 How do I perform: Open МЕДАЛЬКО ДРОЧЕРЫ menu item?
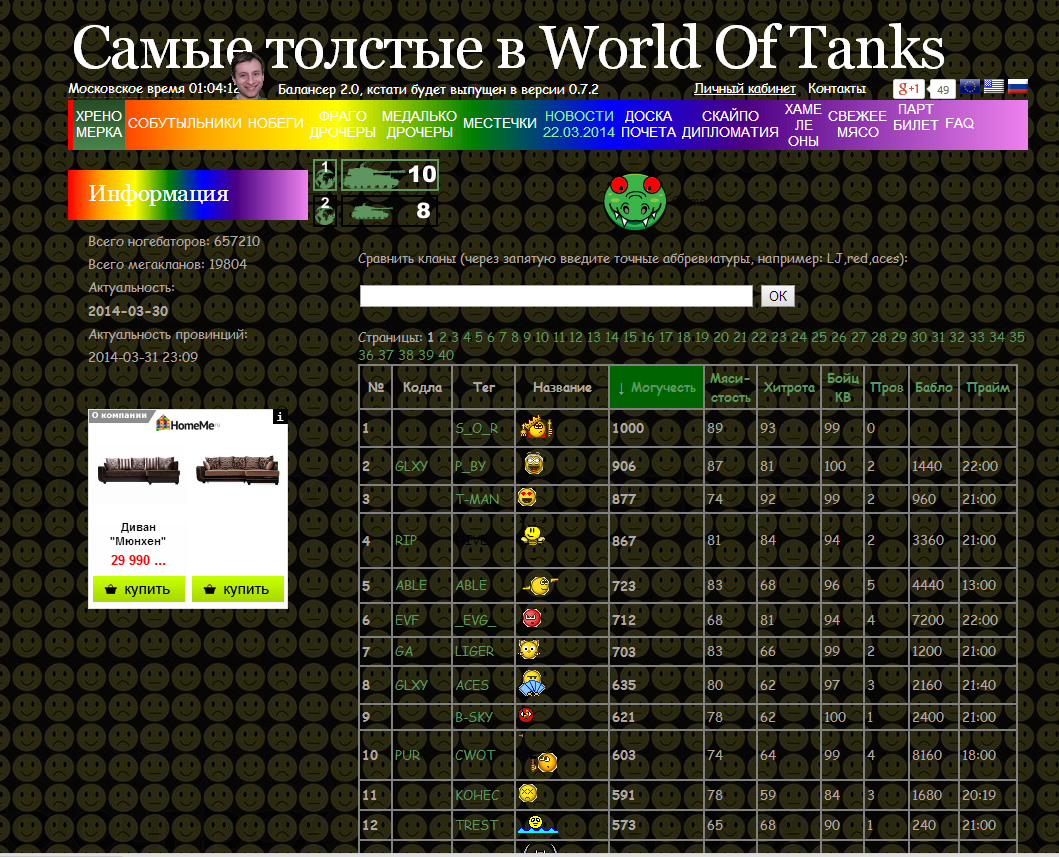(x=419, y=124)
